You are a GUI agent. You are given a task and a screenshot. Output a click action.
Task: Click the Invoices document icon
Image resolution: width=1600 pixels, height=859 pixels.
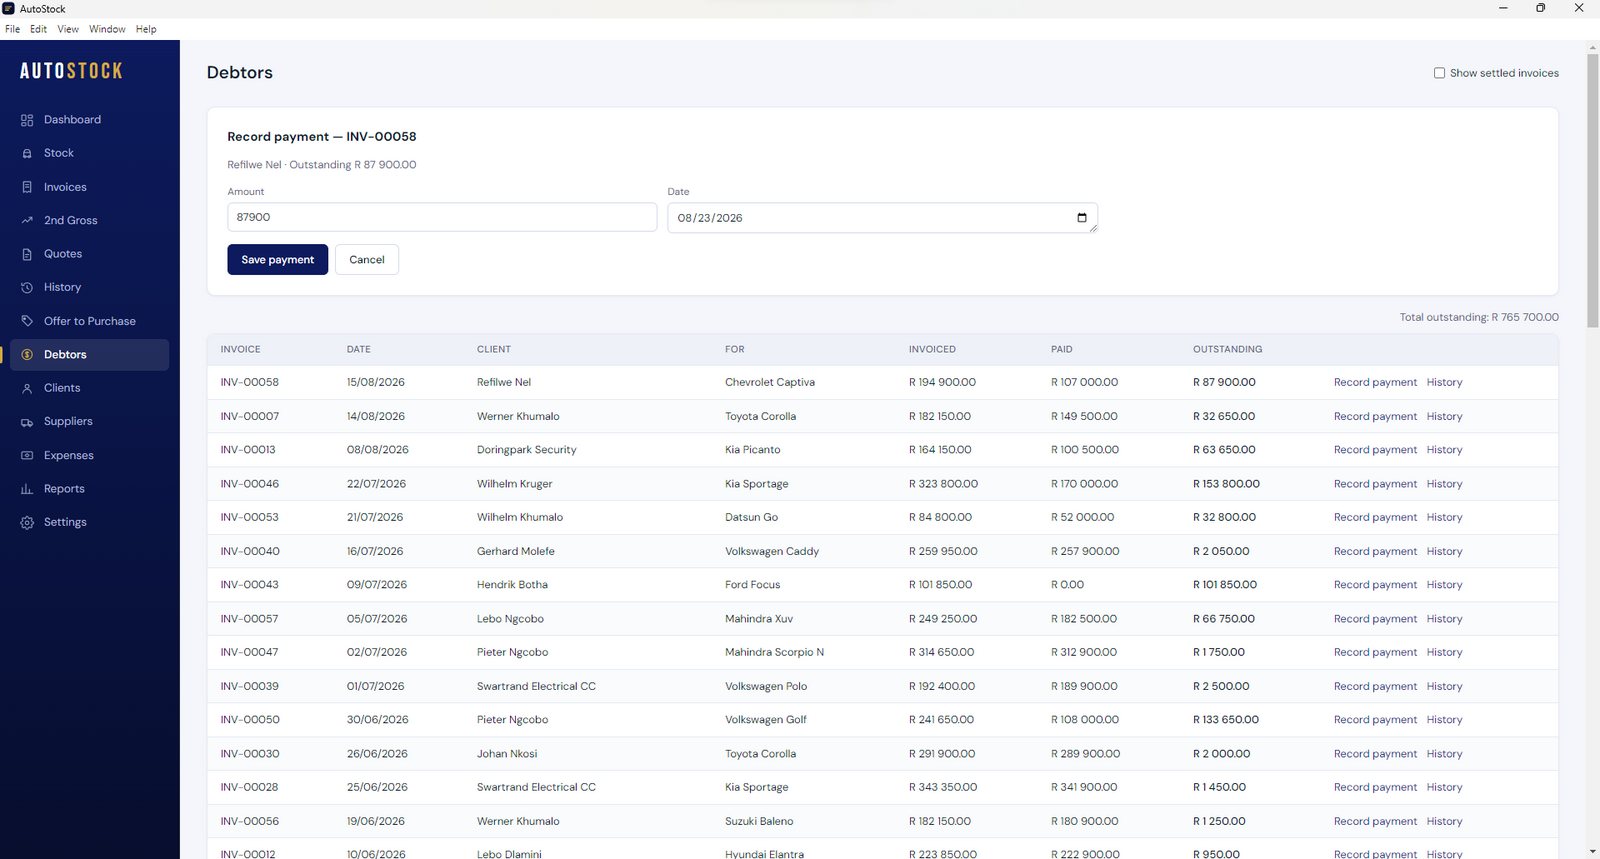pos(27,187)
